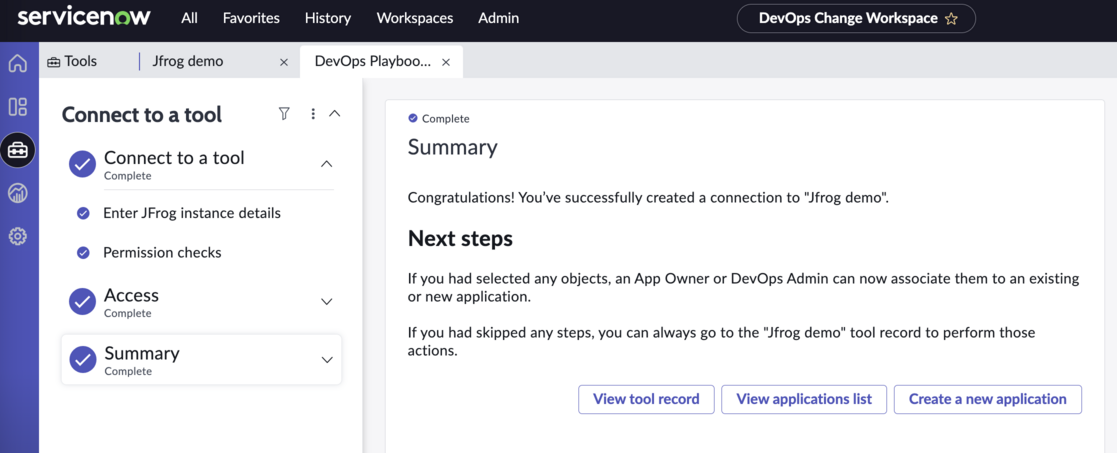Select the Summary stage card title

point(142,353)
